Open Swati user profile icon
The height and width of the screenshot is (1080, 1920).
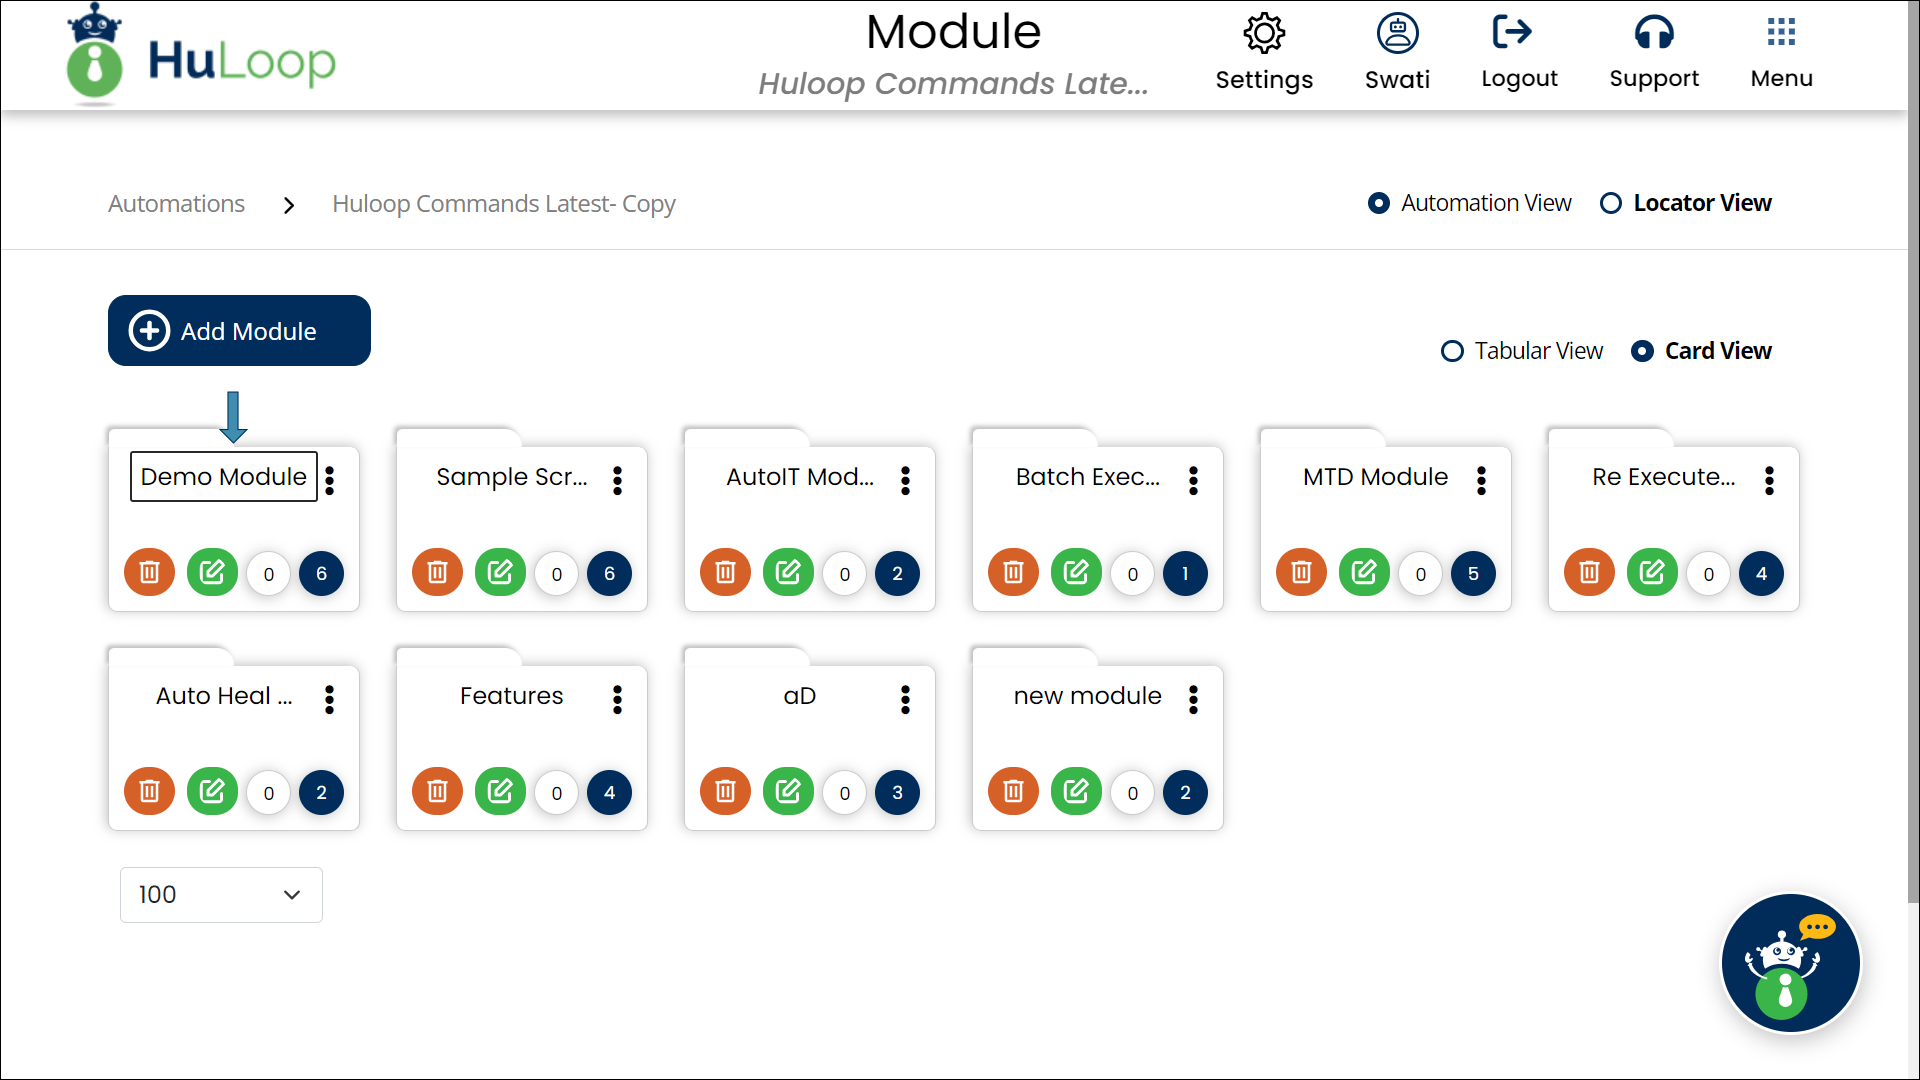click(x=1397, y=33)
